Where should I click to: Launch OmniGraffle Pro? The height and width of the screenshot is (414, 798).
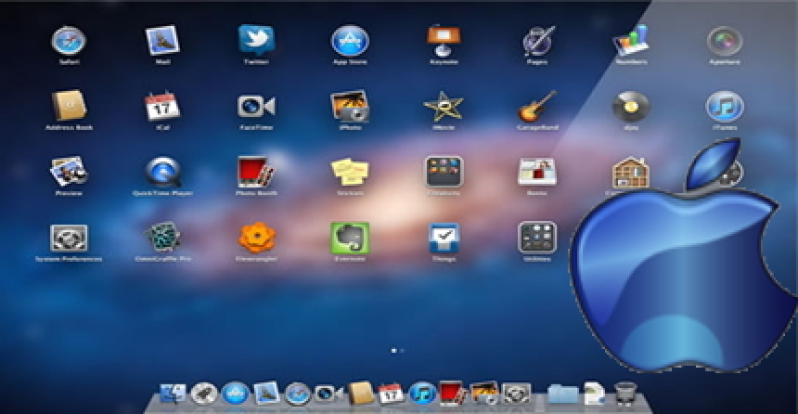click(162, 237)
